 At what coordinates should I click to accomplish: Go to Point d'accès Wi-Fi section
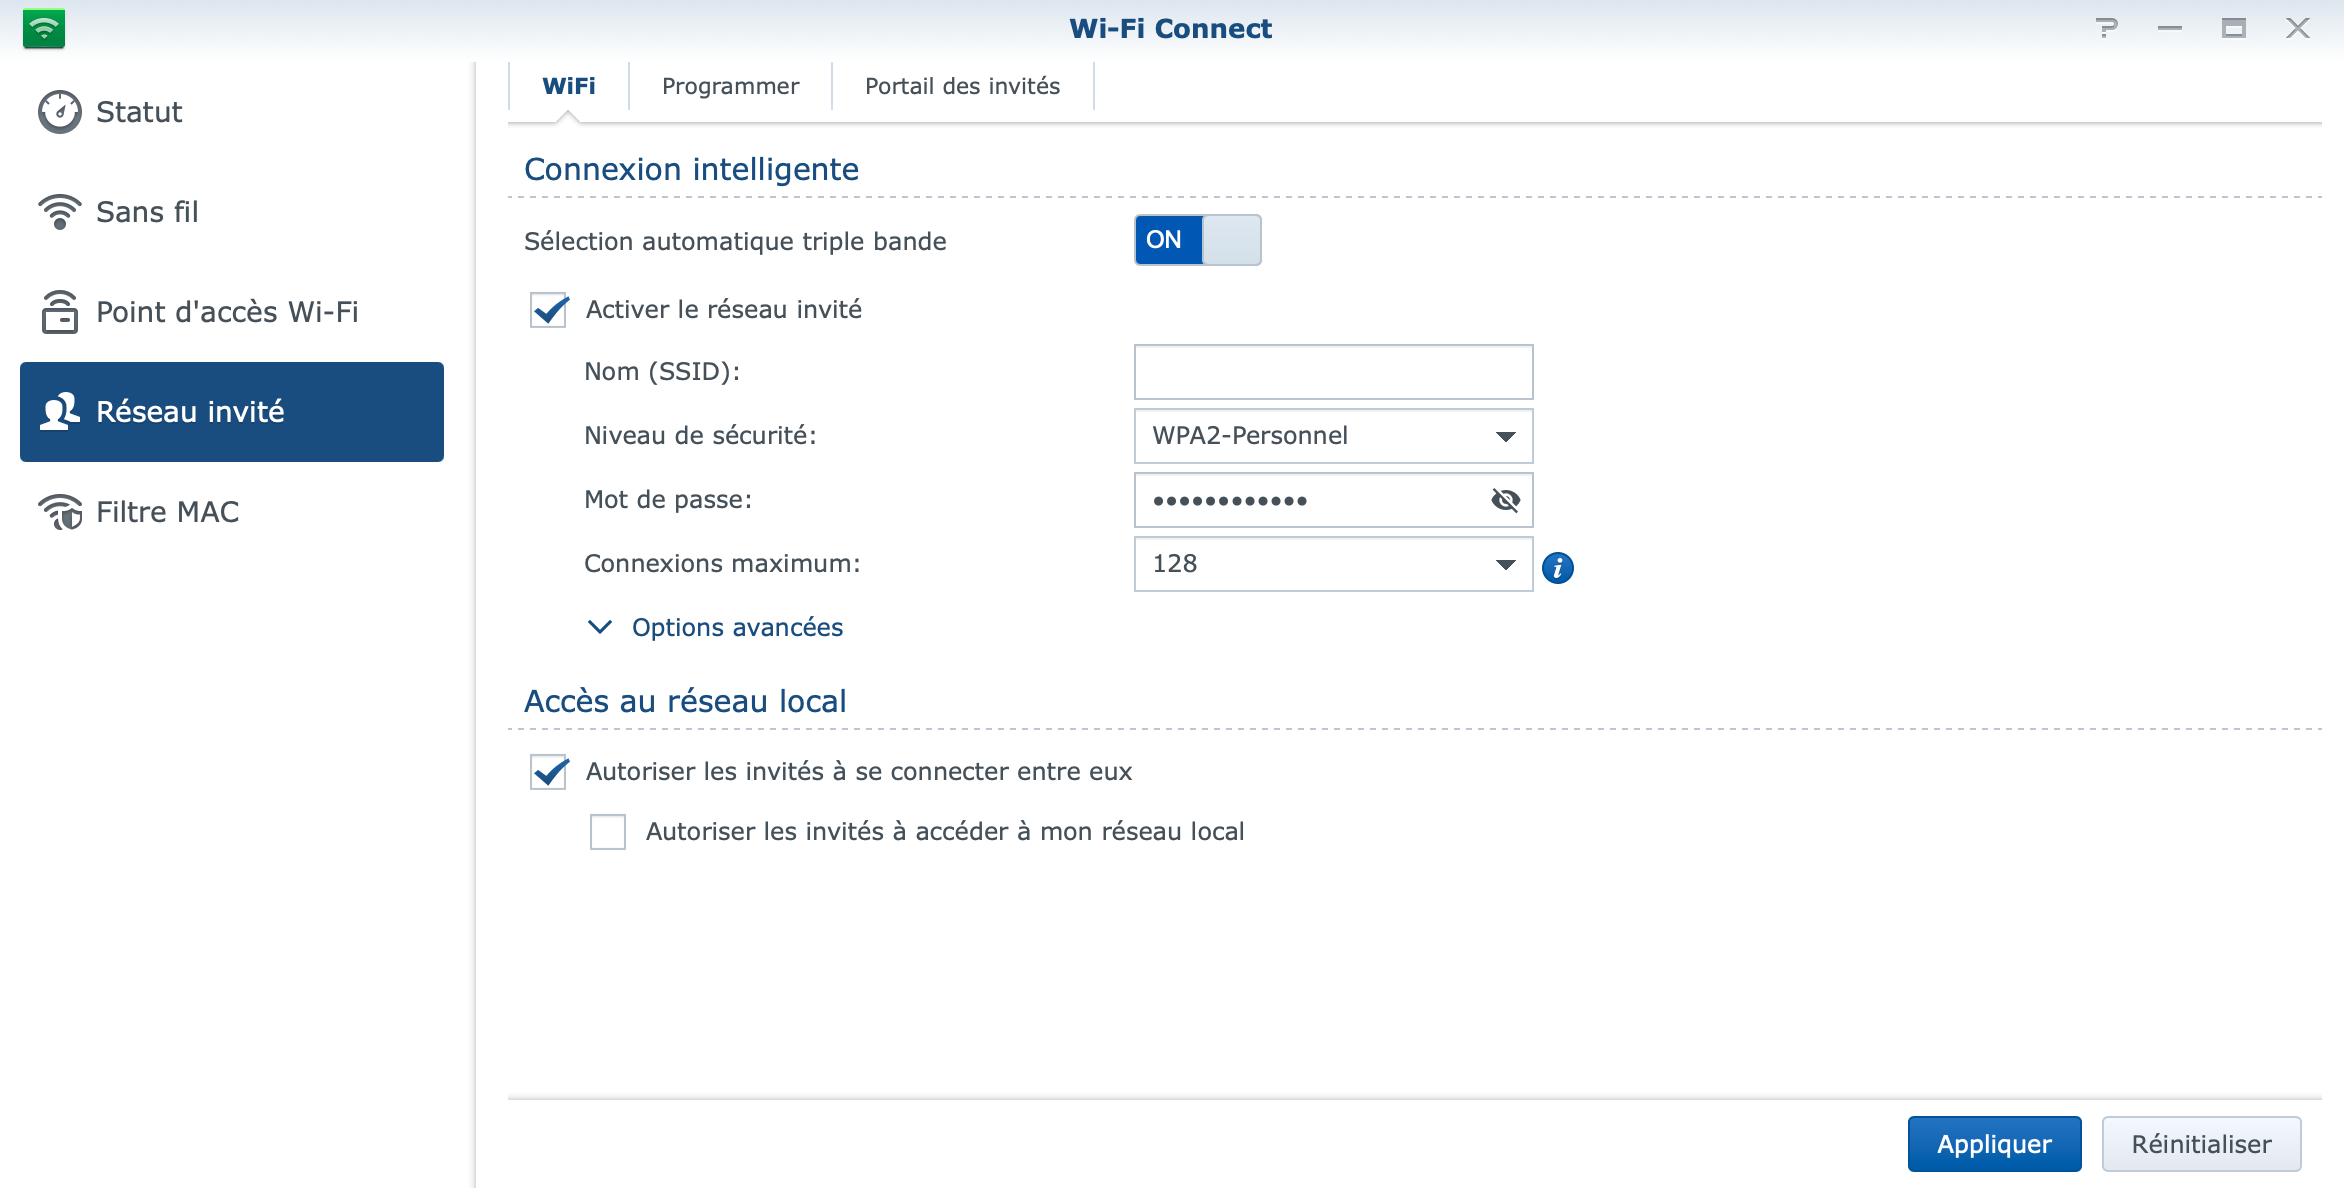[x=232, y=312]
